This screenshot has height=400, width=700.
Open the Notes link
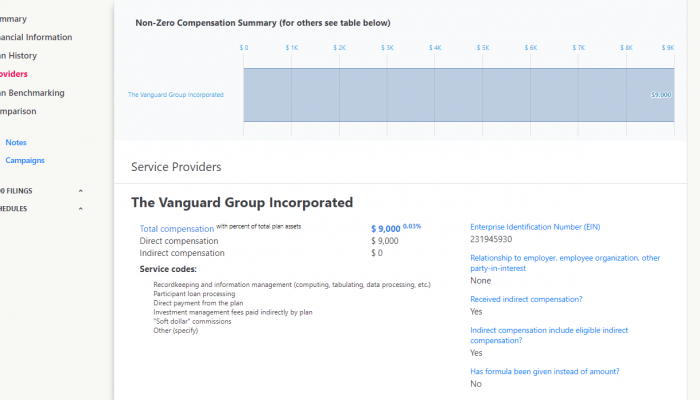[x=16, y=142]
